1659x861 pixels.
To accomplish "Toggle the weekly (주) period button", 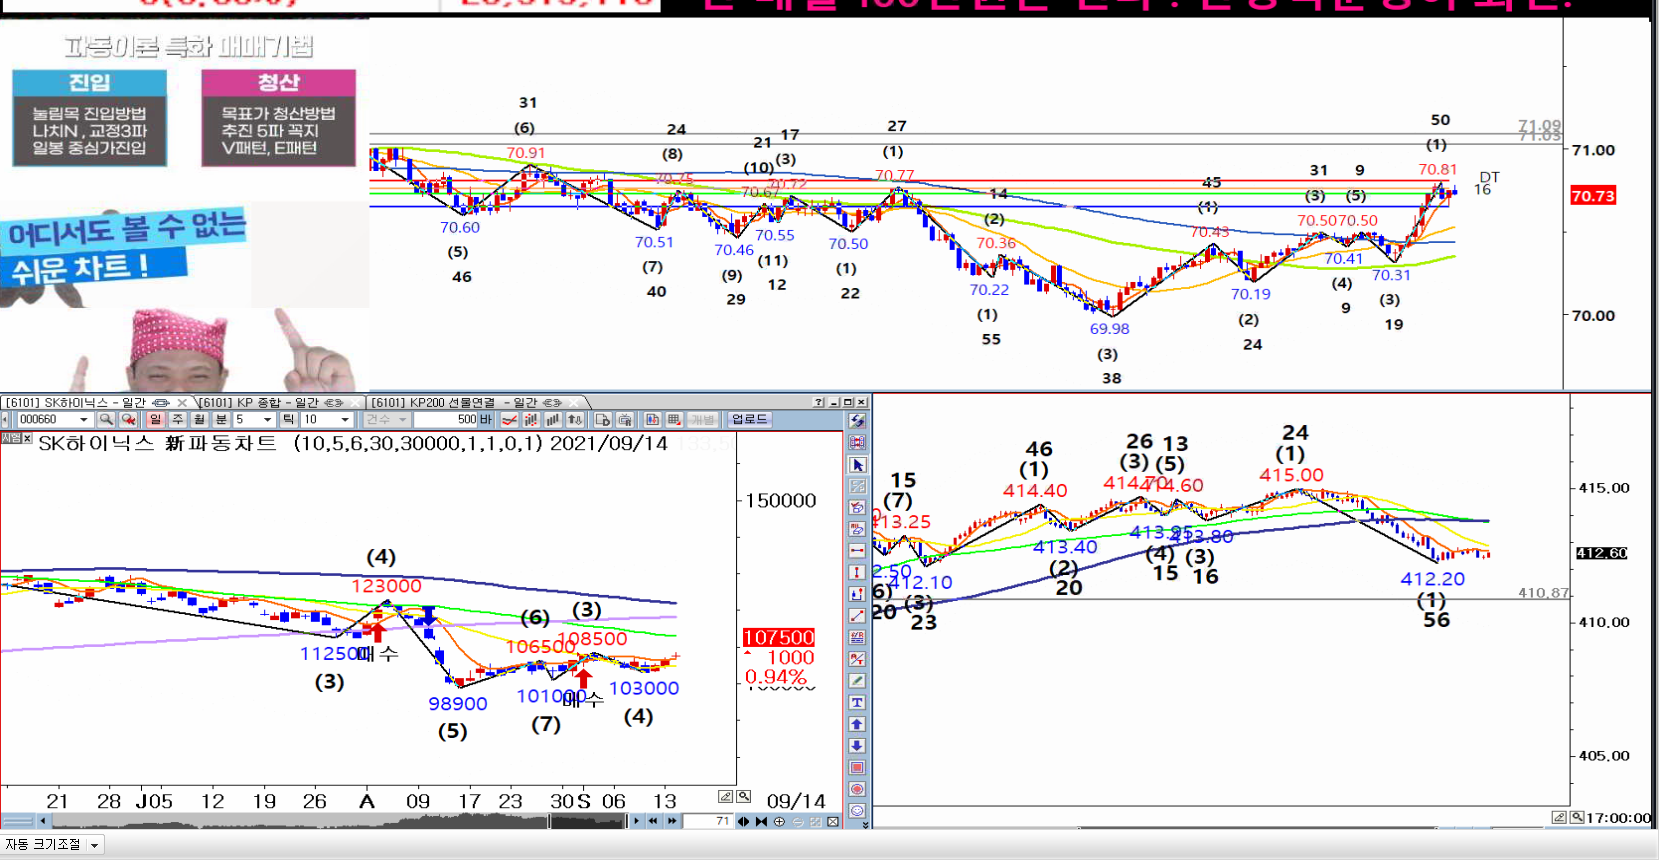I will (x=177, y=420).
